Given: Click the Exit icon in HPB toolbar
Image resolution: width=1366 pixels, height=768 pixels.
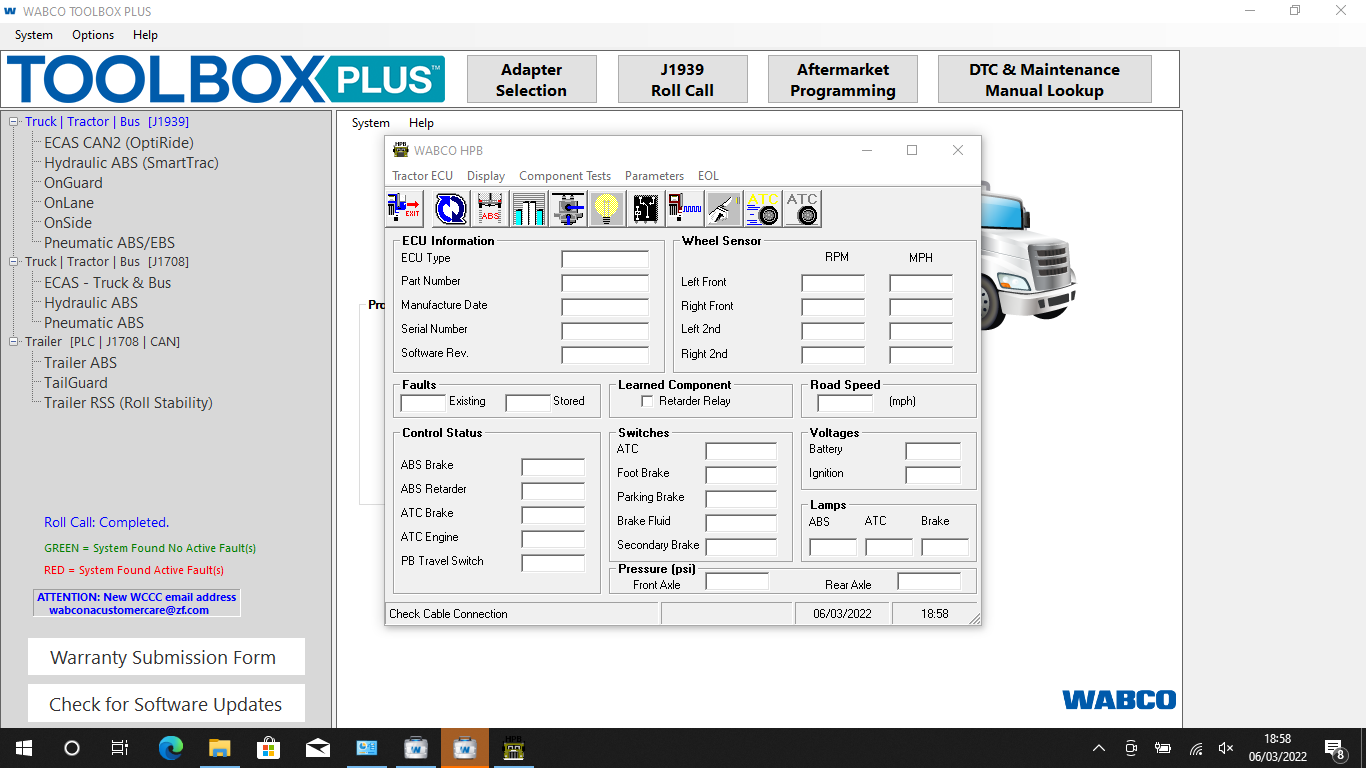Looking at the screenshot, I should 404,209.
